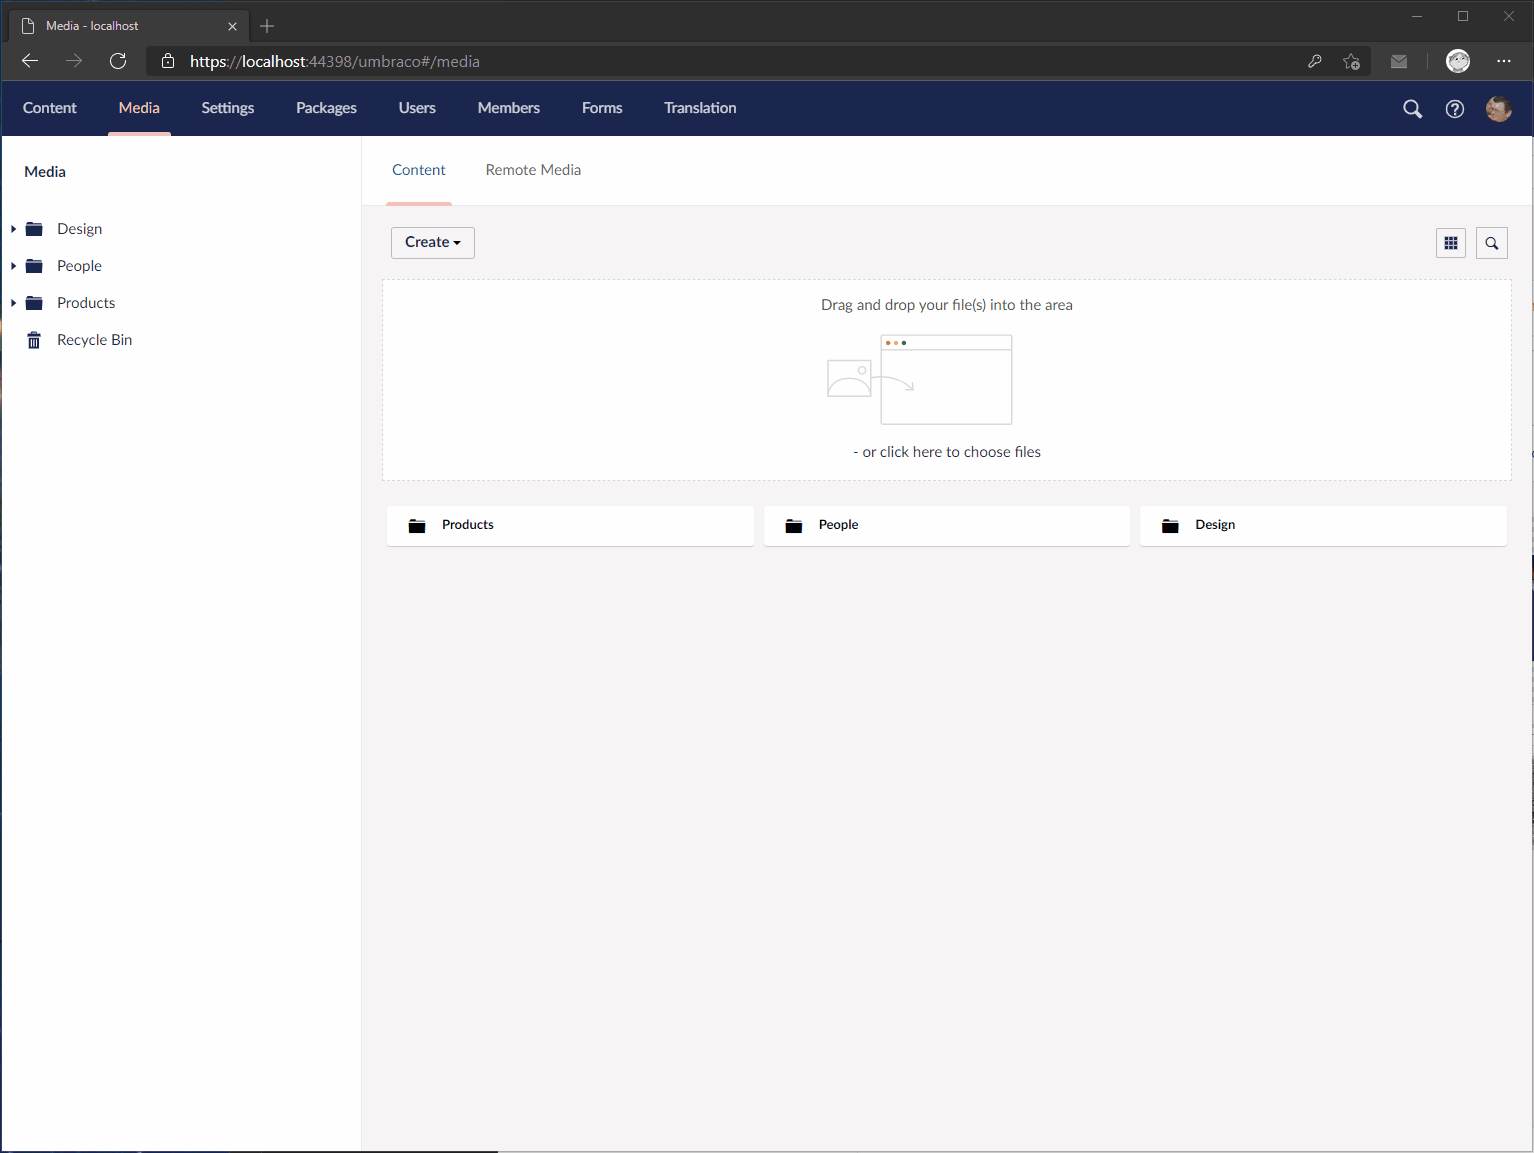Open the Packages section
1534x1153 pixels.
pyautogui.click(x=326, y=108)
